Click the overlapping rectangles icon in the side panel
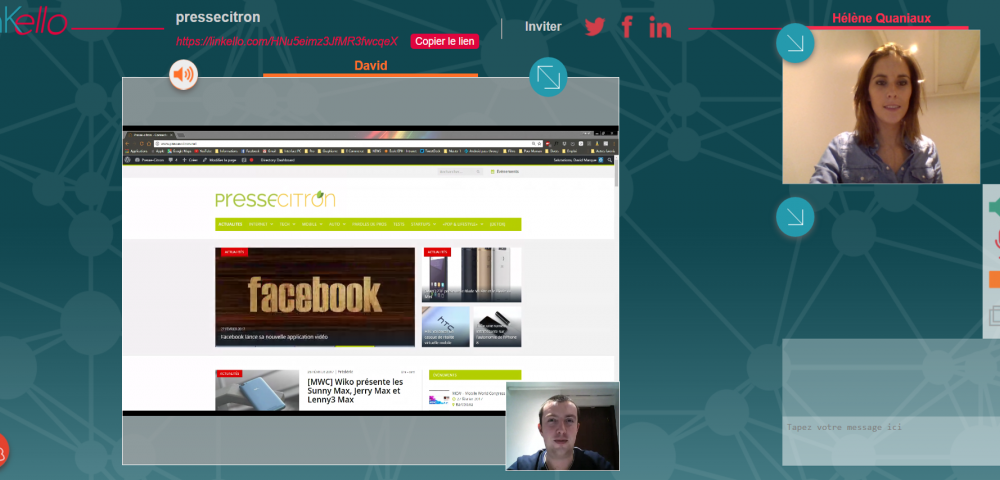 coord(994,316)
